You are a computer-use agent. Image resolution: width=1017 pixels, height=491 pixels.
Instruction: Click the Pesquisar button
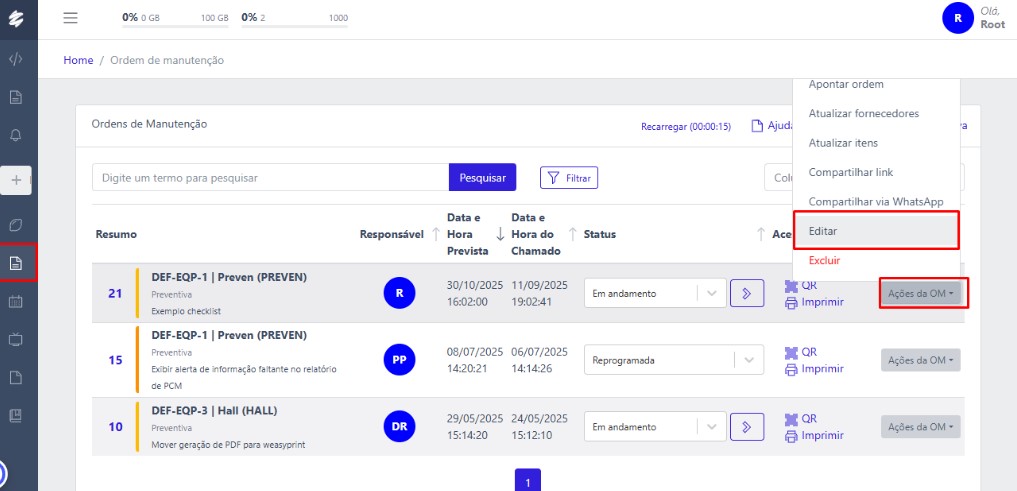482,178
